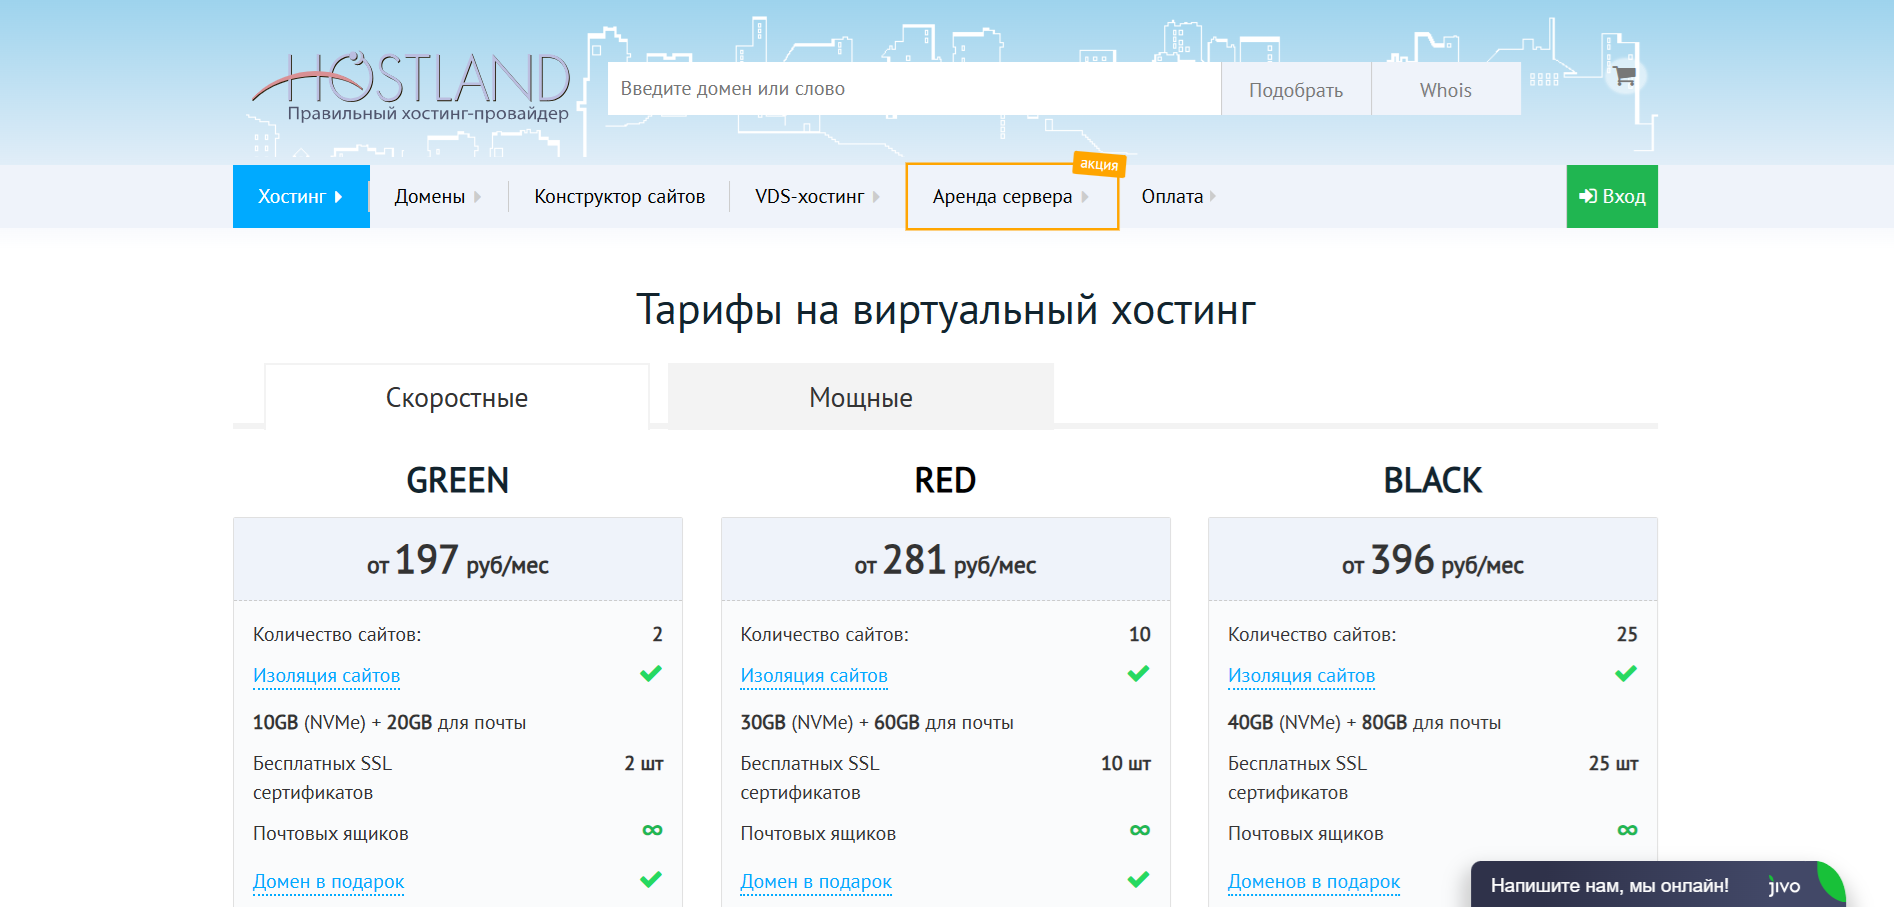Open 'Изоляция сайтов' link in GREEN plan
The height and width of the screenshot is (912, 1894).
[x=326, y=676]
